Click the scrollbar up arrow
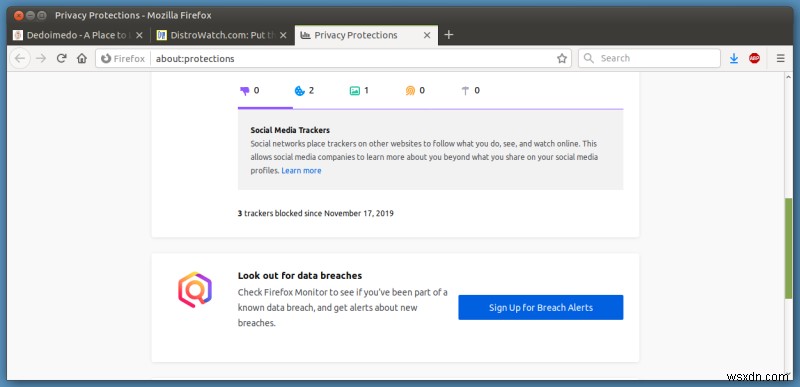800x387 pixels. tap(789, 77)
